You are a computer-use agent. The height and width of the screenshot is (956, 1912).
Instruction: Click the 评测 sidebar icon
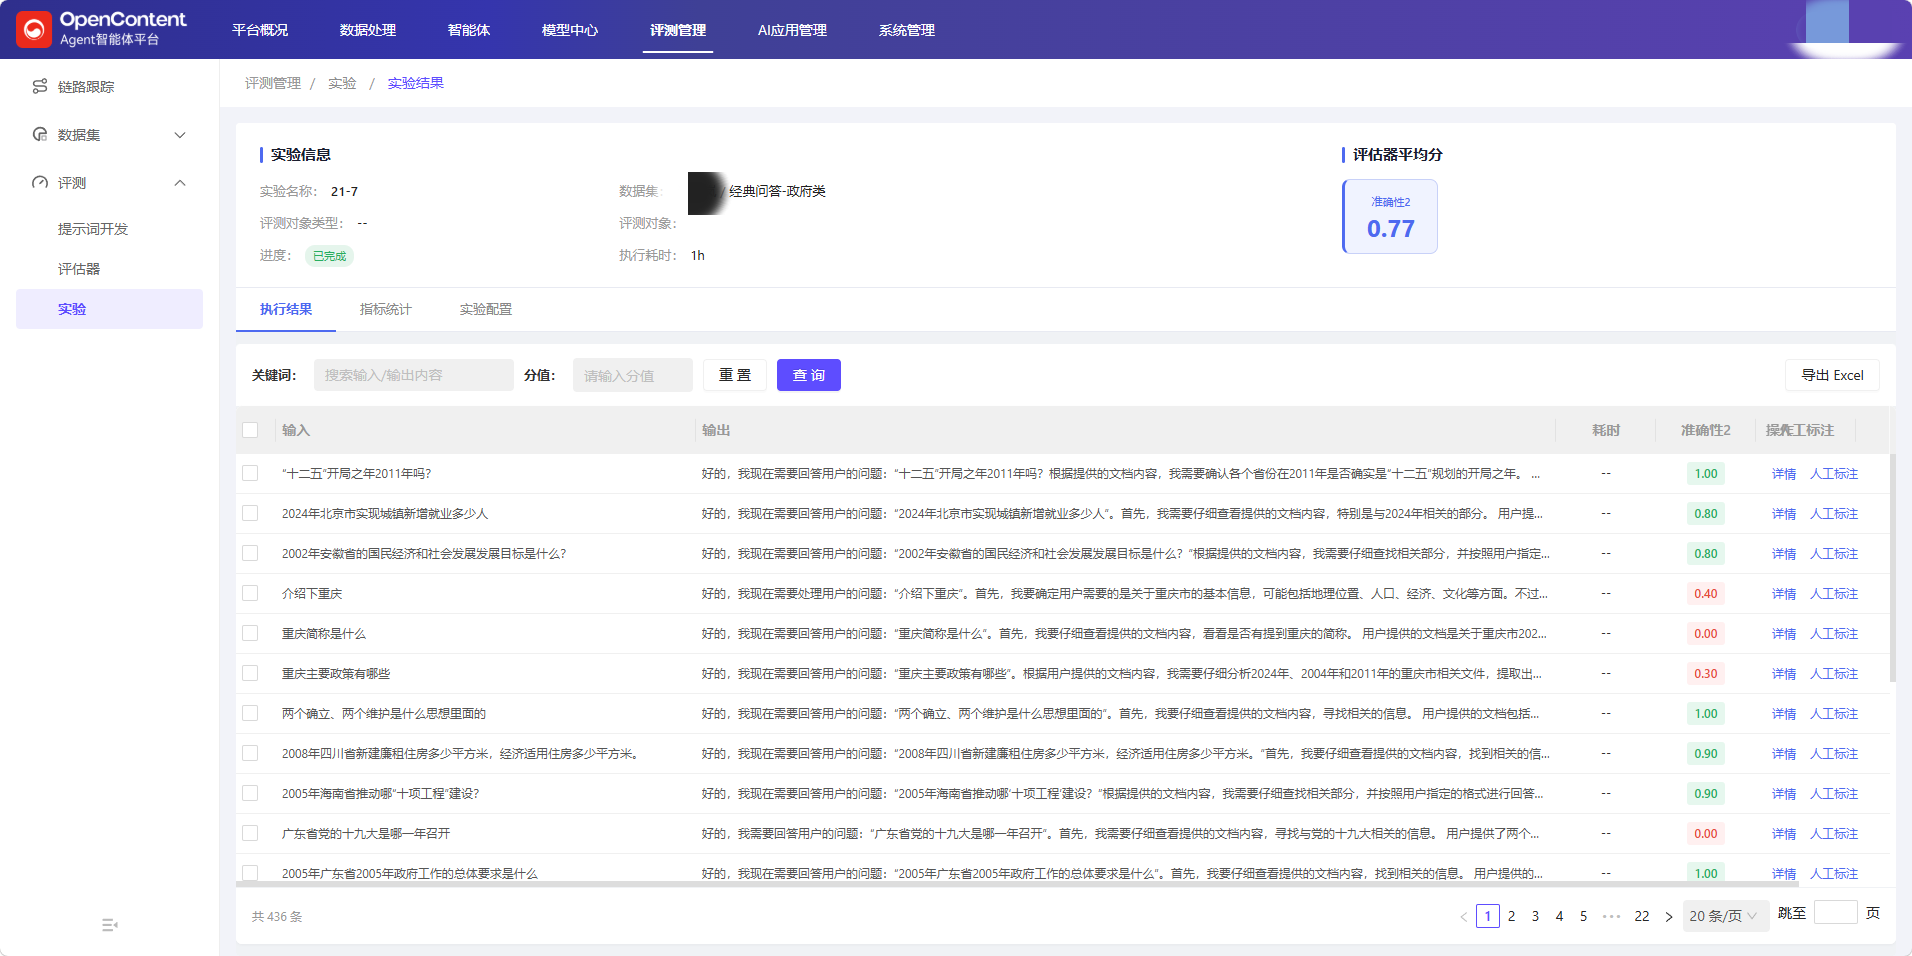tap(40, 183)
